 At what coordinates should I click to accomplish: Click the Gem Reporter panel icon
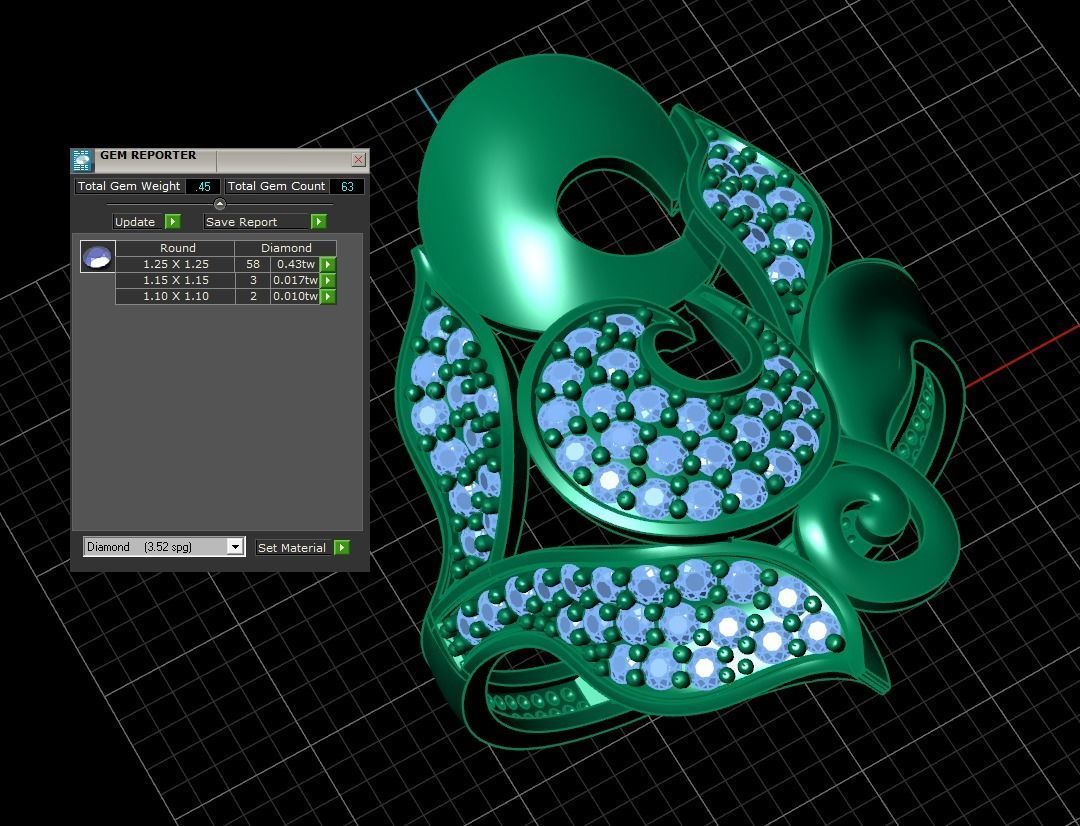click(x=83, y=160)
